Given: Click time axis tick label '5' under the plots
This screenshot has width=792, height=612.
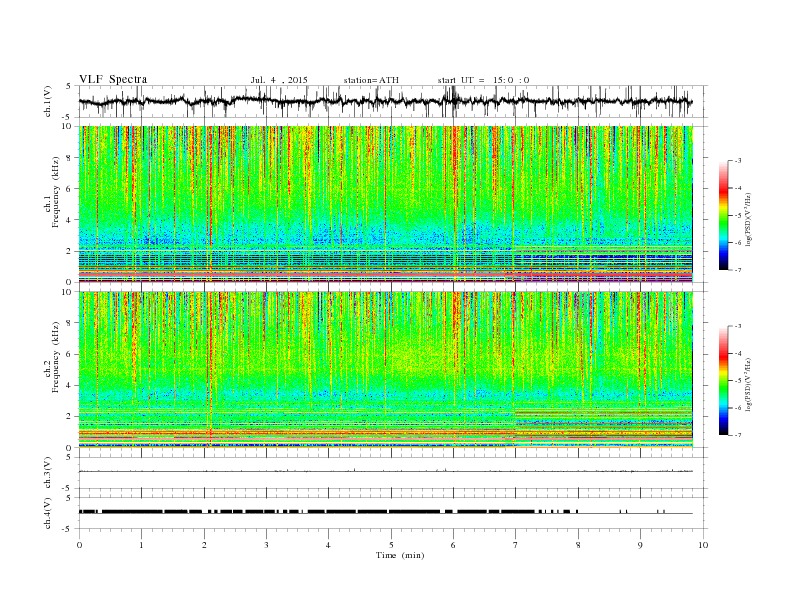Looking at the screenshot, I should [x=391, y=545].
